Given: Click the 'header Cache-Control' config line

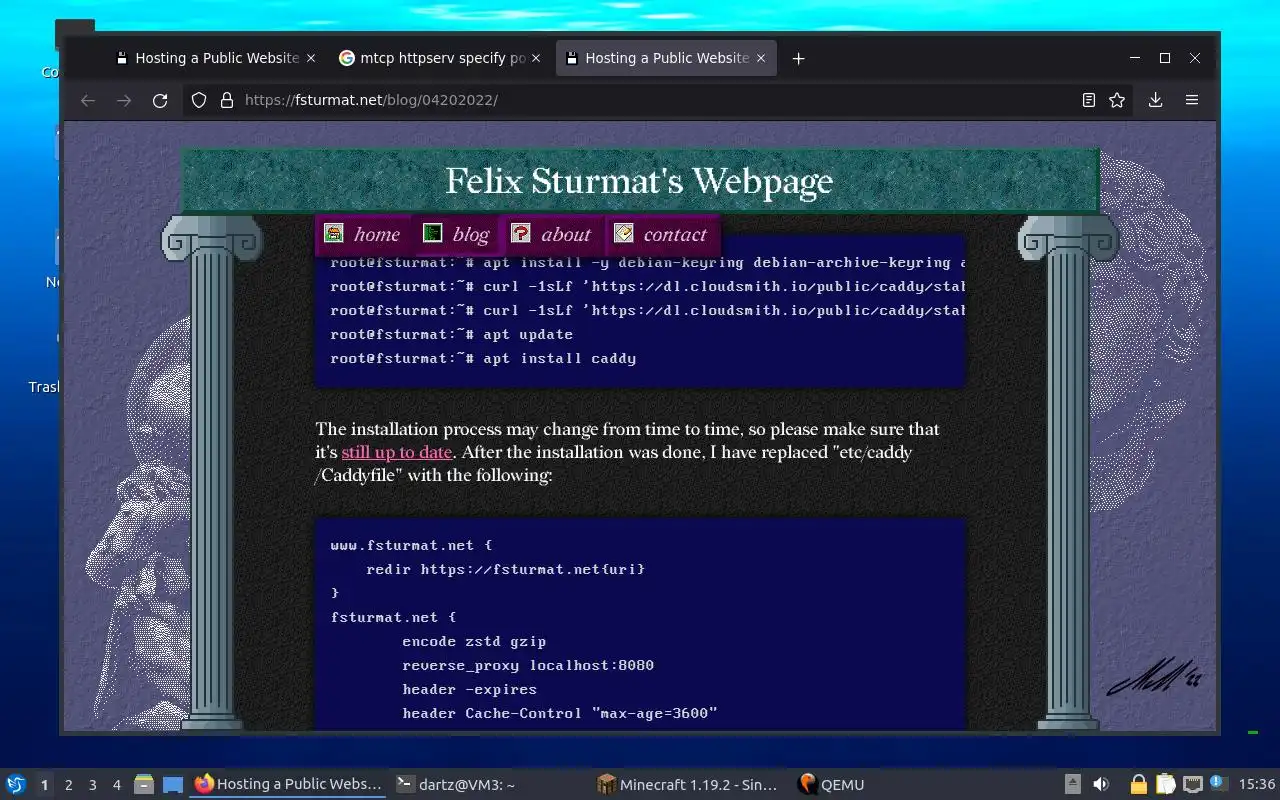Looking at the screenshot, I should click(x=560, y=713).
